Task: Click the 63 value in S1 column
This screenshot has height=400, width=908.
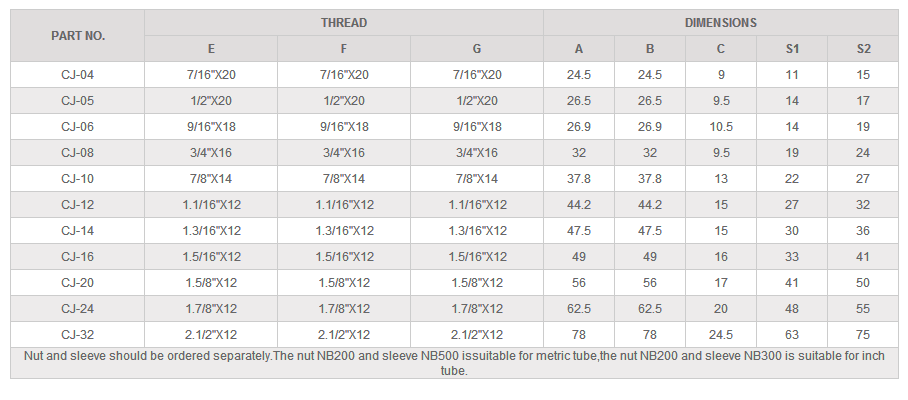Action: [x=792, y=335]
